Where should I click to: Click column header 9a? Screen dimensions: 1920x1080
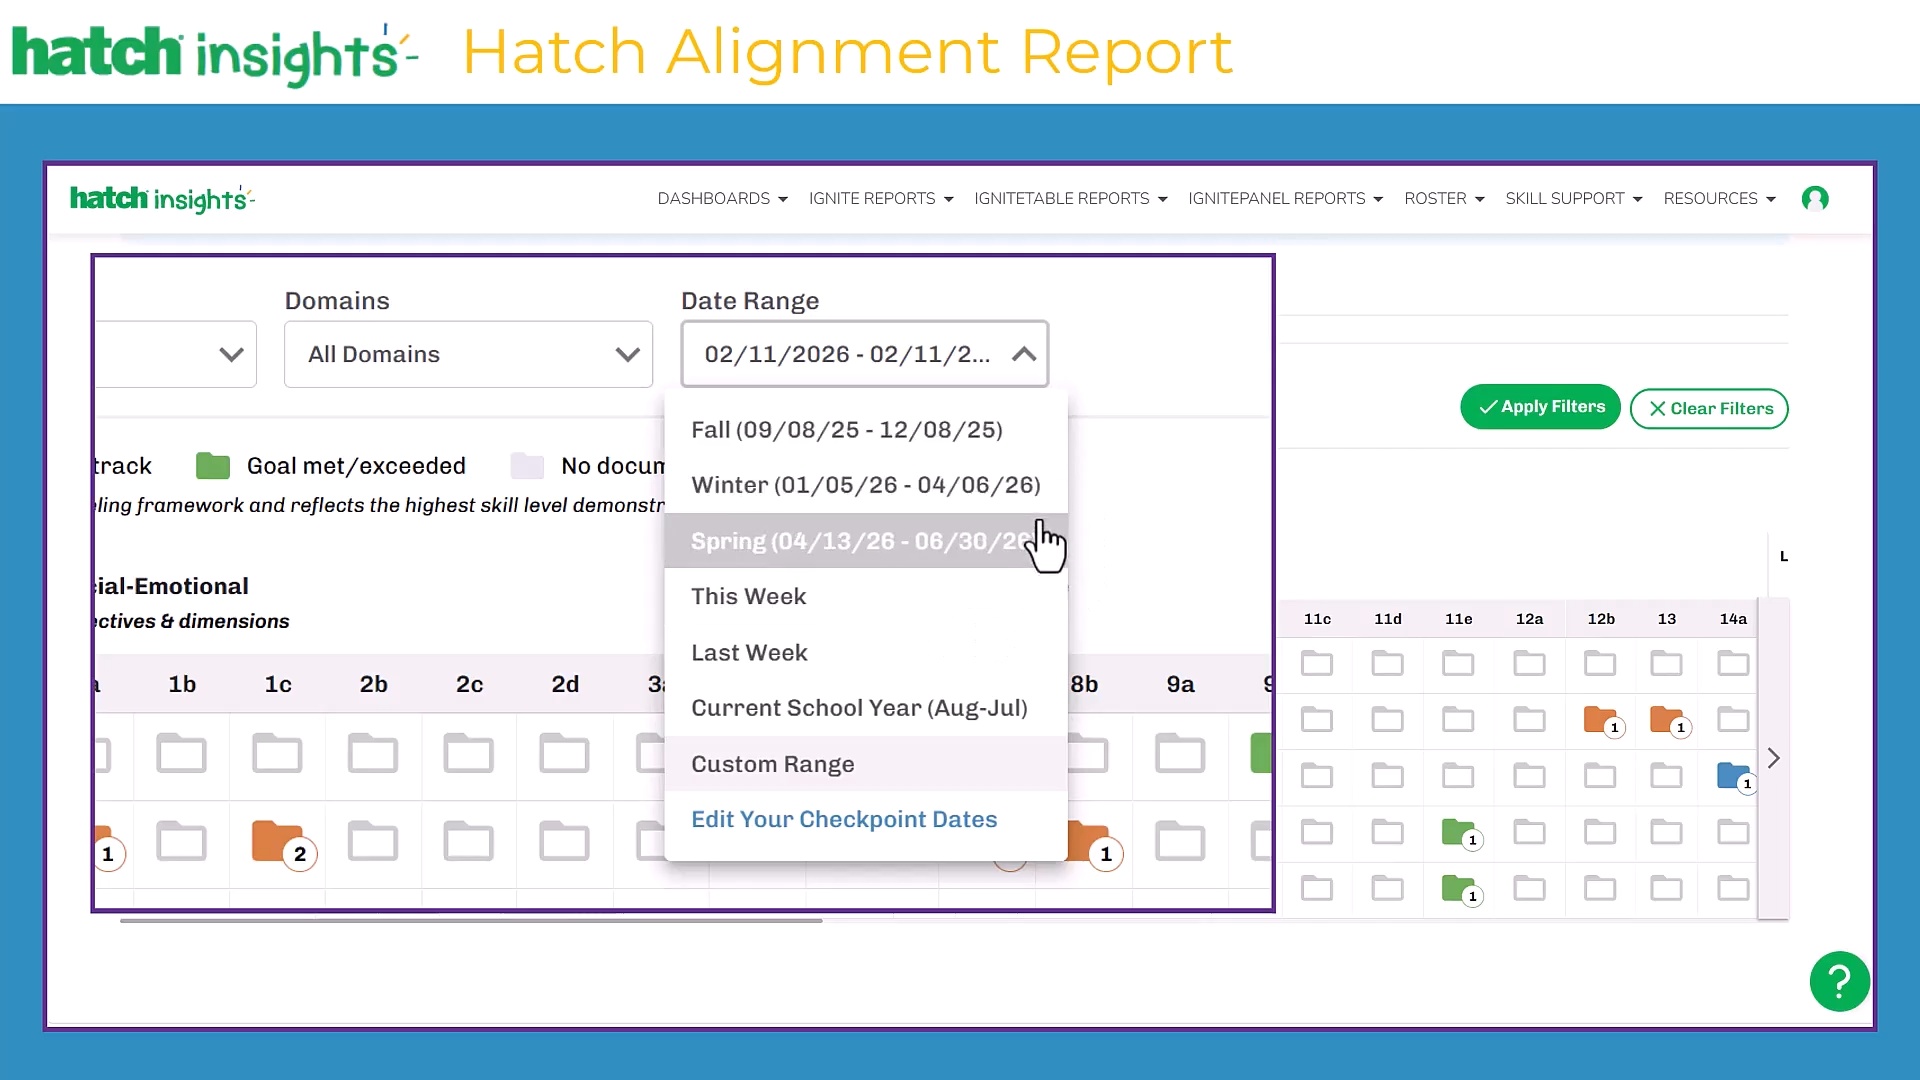(1180, 684)
